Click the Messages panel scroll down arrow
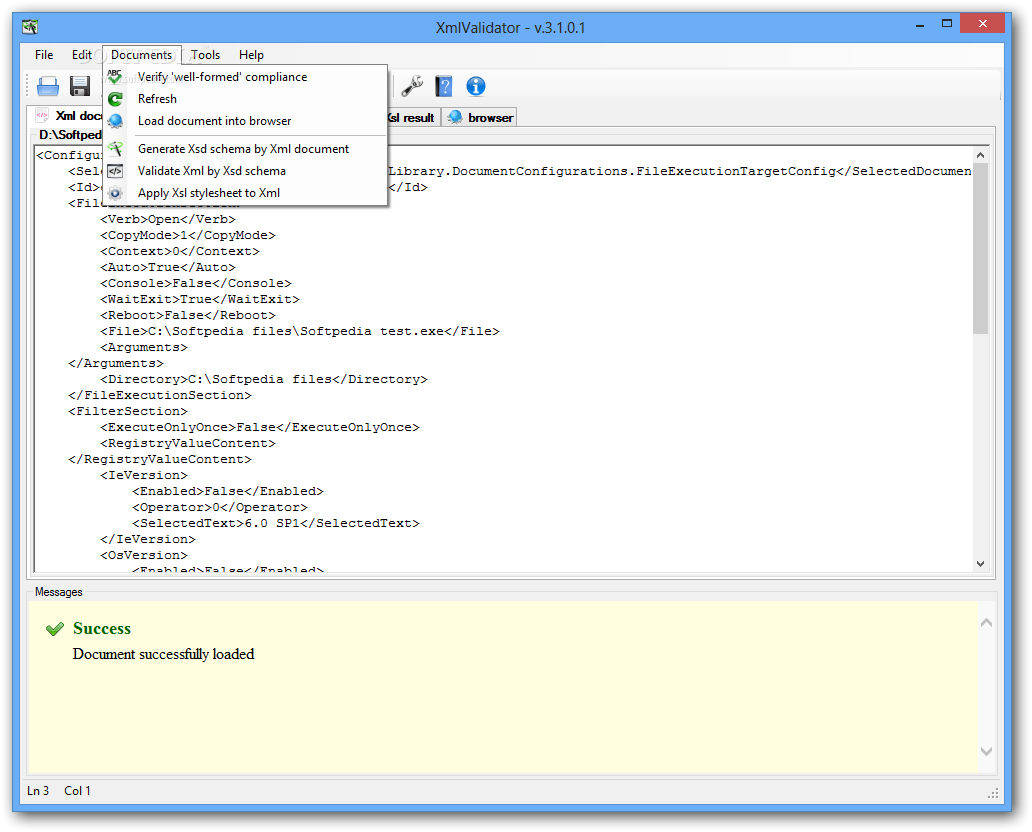The height and width of the screenshot is (832, 1032). click(986, 751)
